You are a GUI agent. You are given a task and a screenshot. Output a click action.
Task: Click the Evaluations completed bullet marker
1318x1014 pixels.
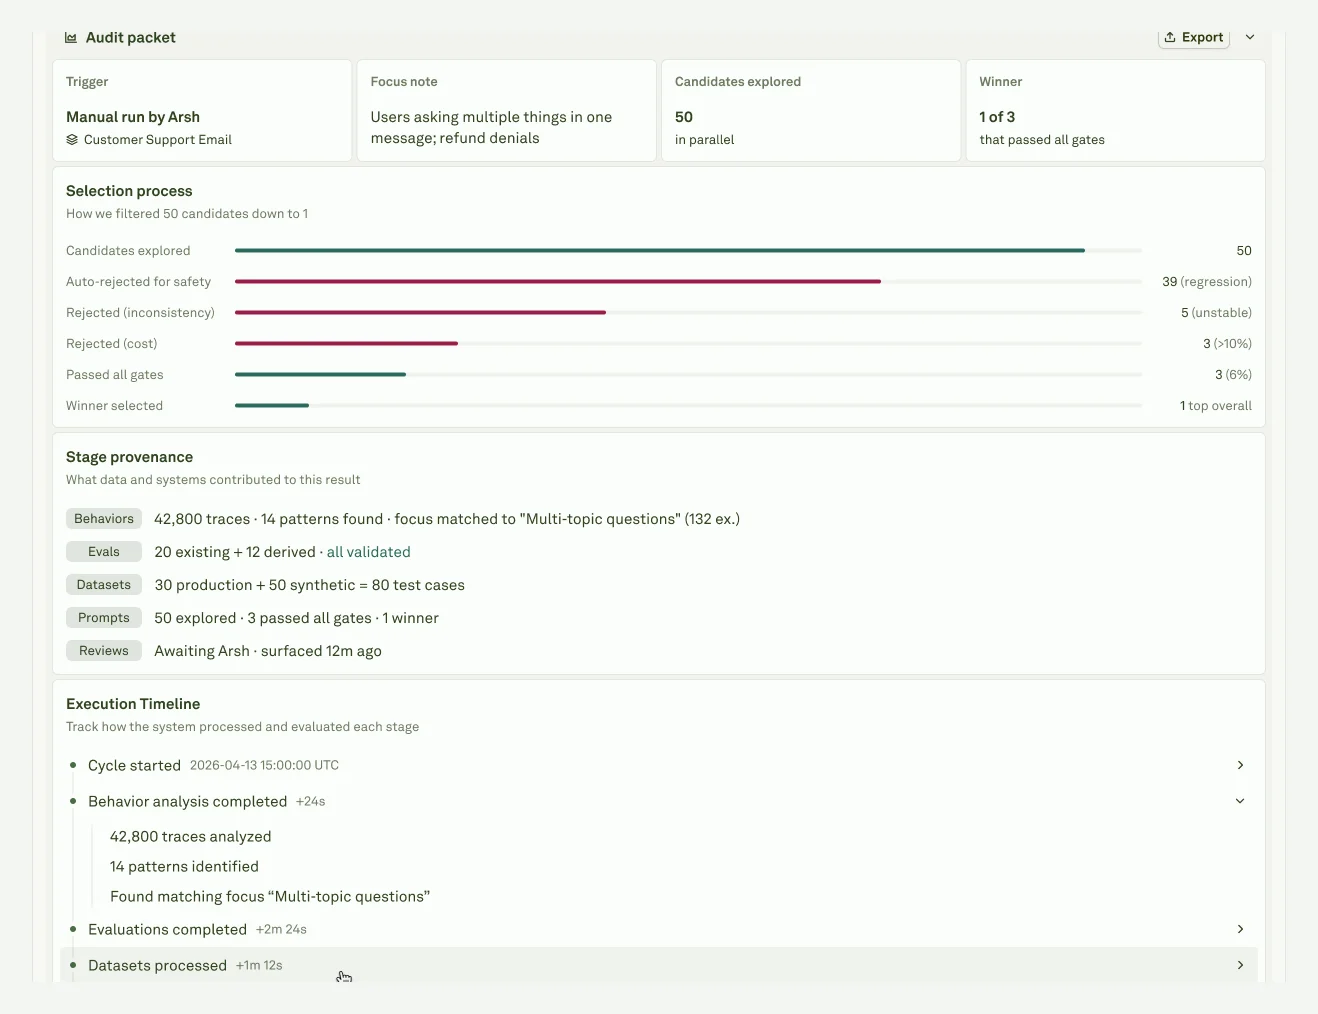[x=73, y=929]
